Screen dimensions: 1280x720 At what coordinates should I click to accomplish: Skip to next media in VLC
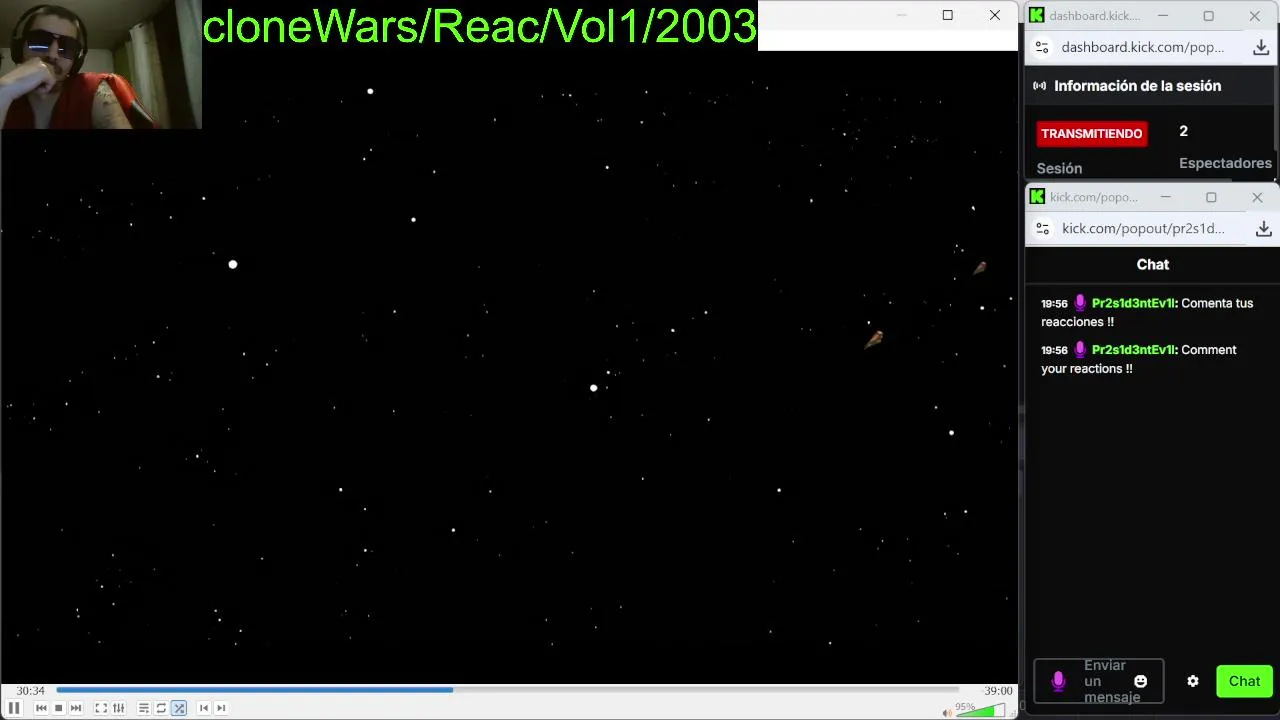tap(76, 708)
